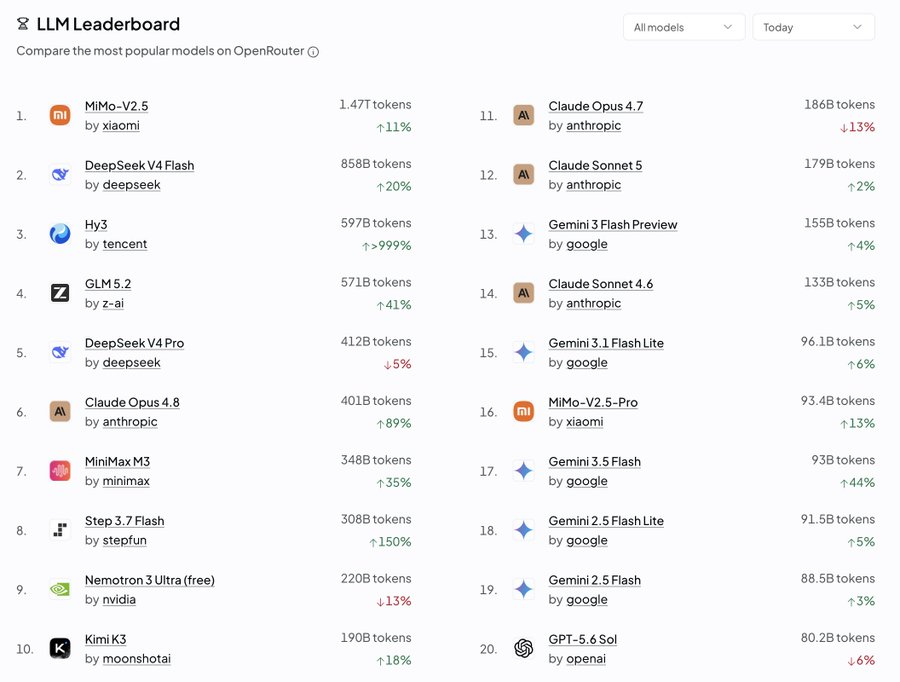900x682 pixels.
Task: Click the Gemini star beside Gemini 2.5 Flash Lite
Action: (523, 530)
